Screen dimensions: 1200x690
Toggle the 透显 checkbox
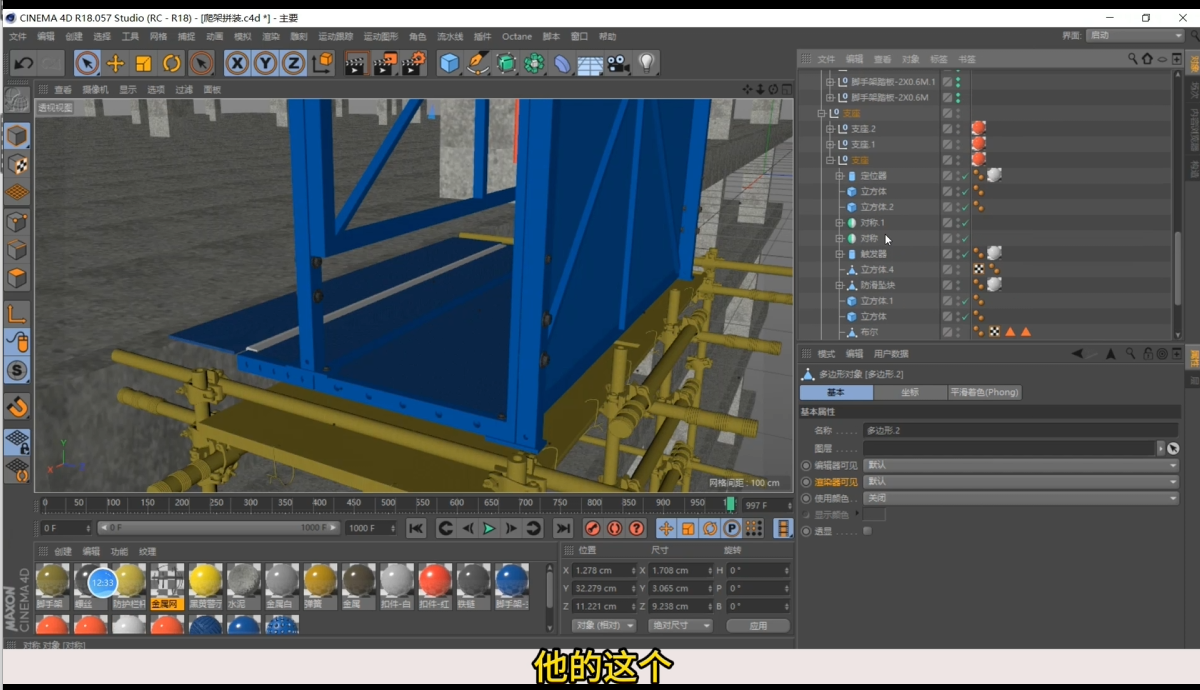click(x=867, y=531)
